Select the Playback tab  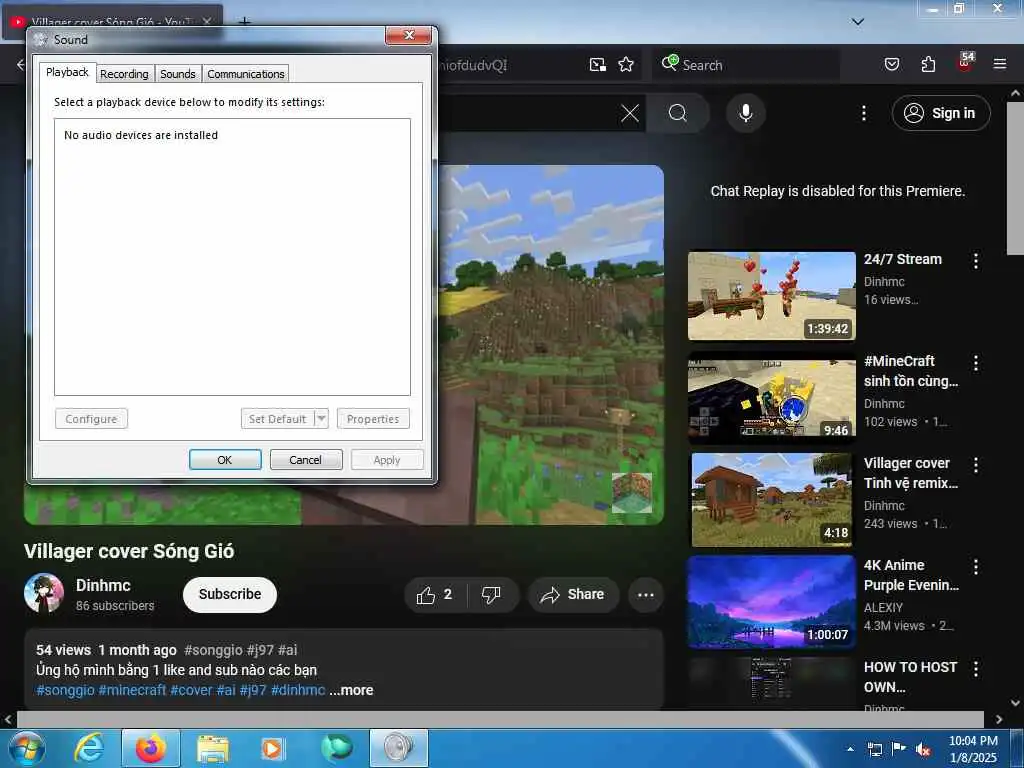tap(67, 72)
